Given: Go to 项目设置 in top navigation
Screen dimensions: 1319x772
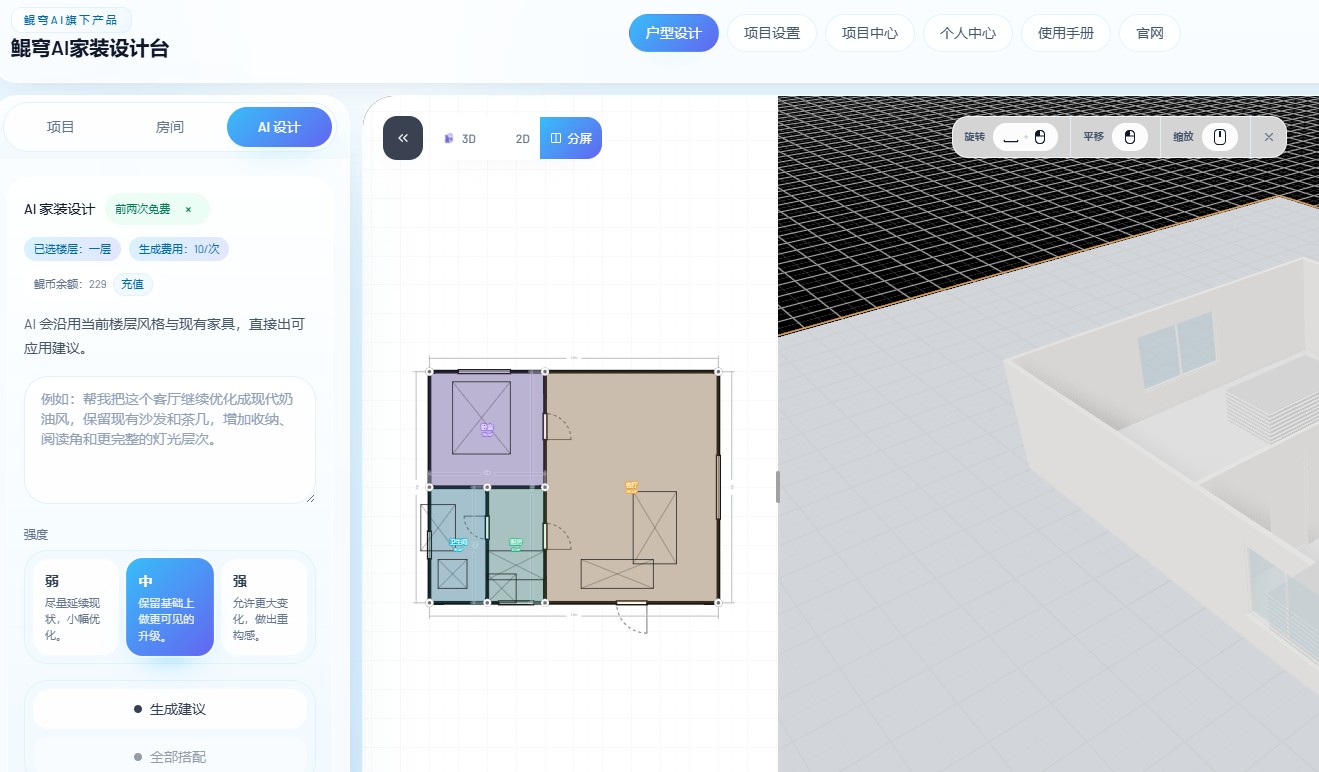Looking at the screenshot, I should click(x=772, y=33).
